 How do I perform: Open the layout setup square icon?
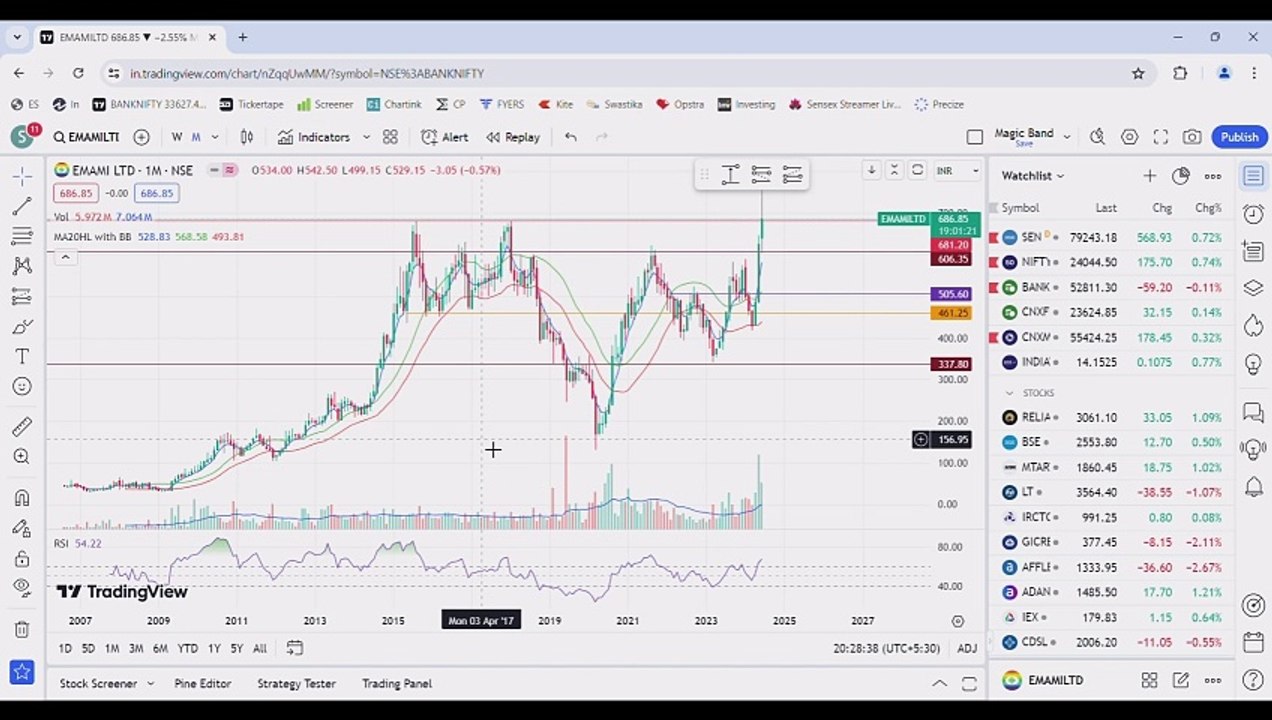coord(975,137)
